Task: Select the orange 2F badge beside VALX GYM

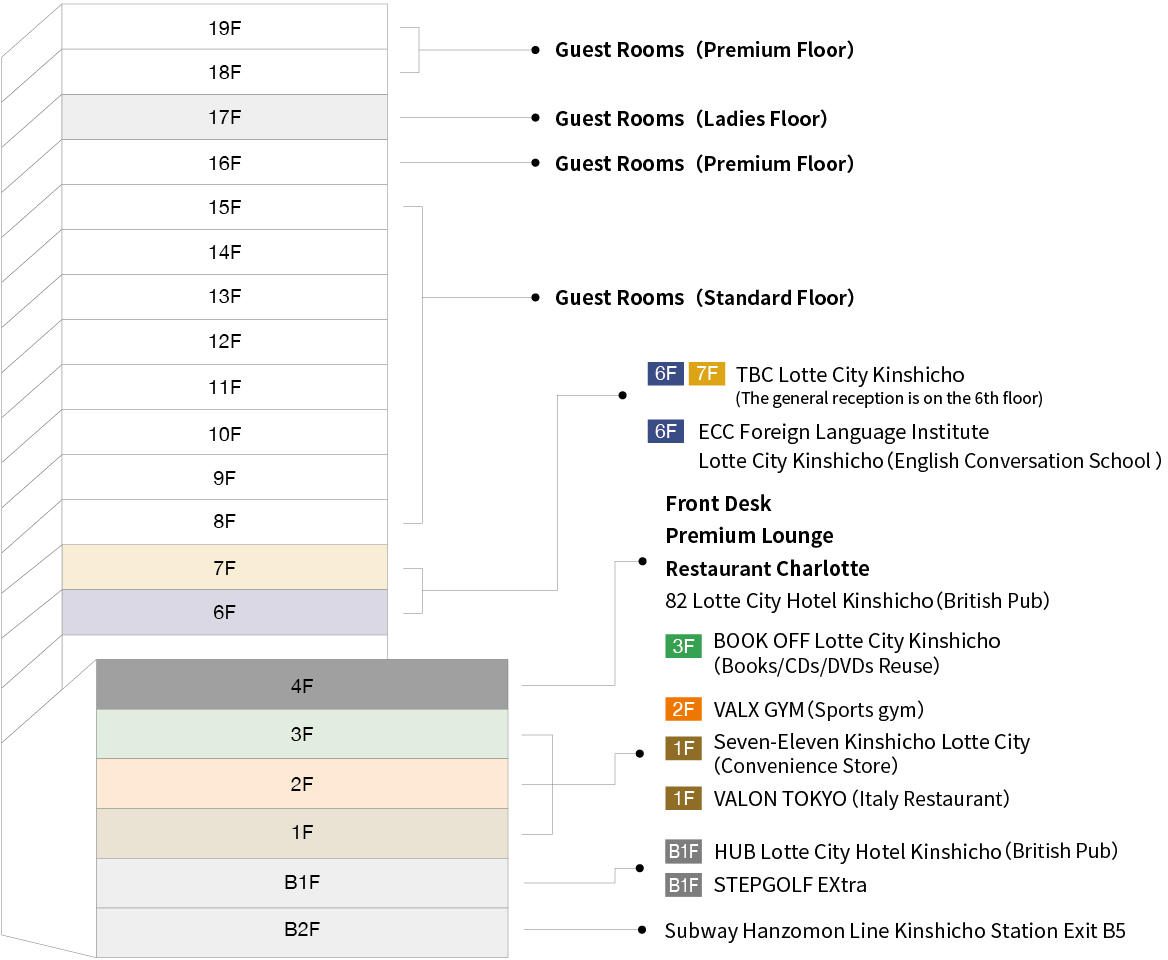Action: pos(683,710)
